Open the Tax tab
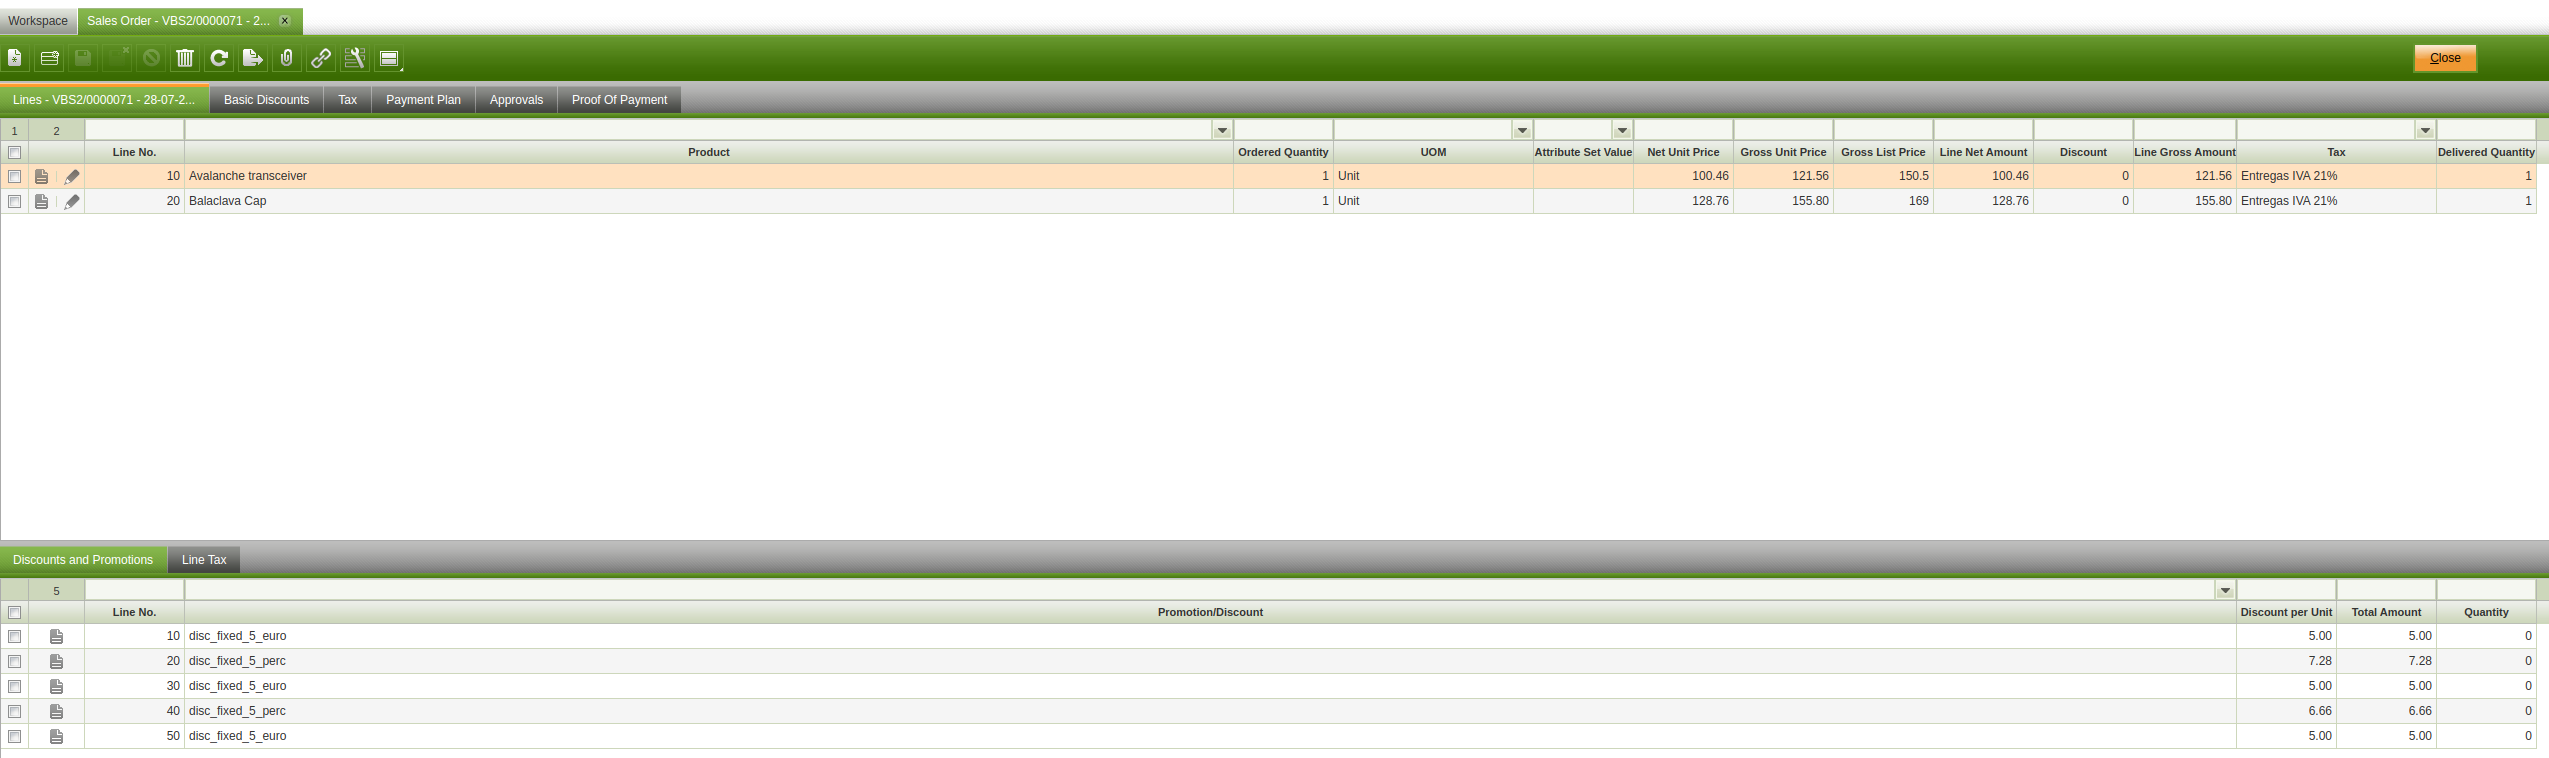 point(348,100)
